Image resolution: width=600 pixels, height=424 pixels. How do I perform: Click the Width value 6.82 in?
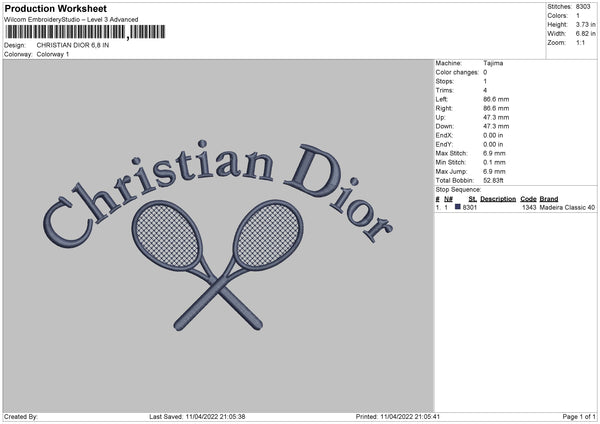[x=585, y=34]
